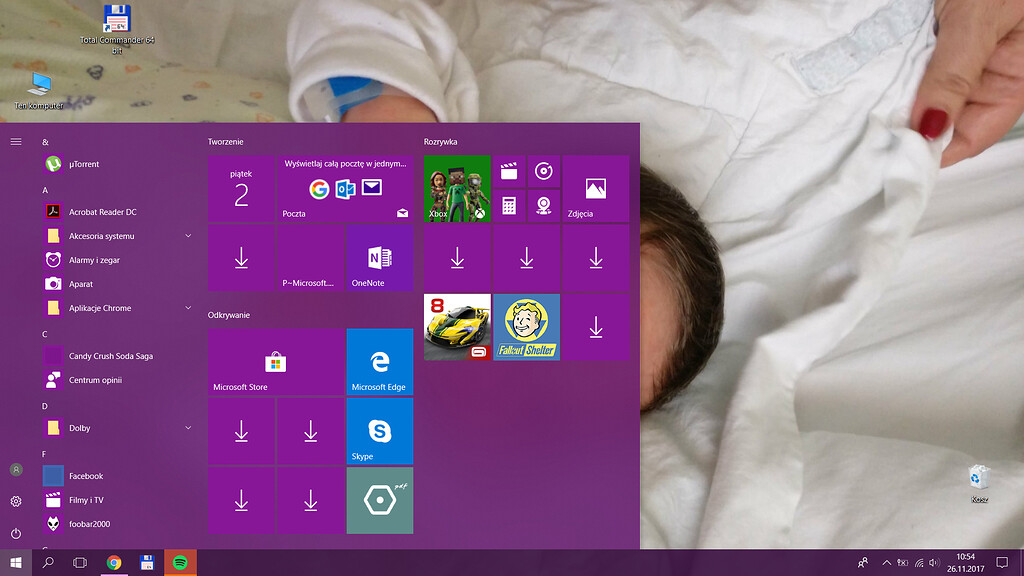Open the calendar tile showing piątek 2
The width and height of the screenshot is (1024, 576).
click(241, 188)
